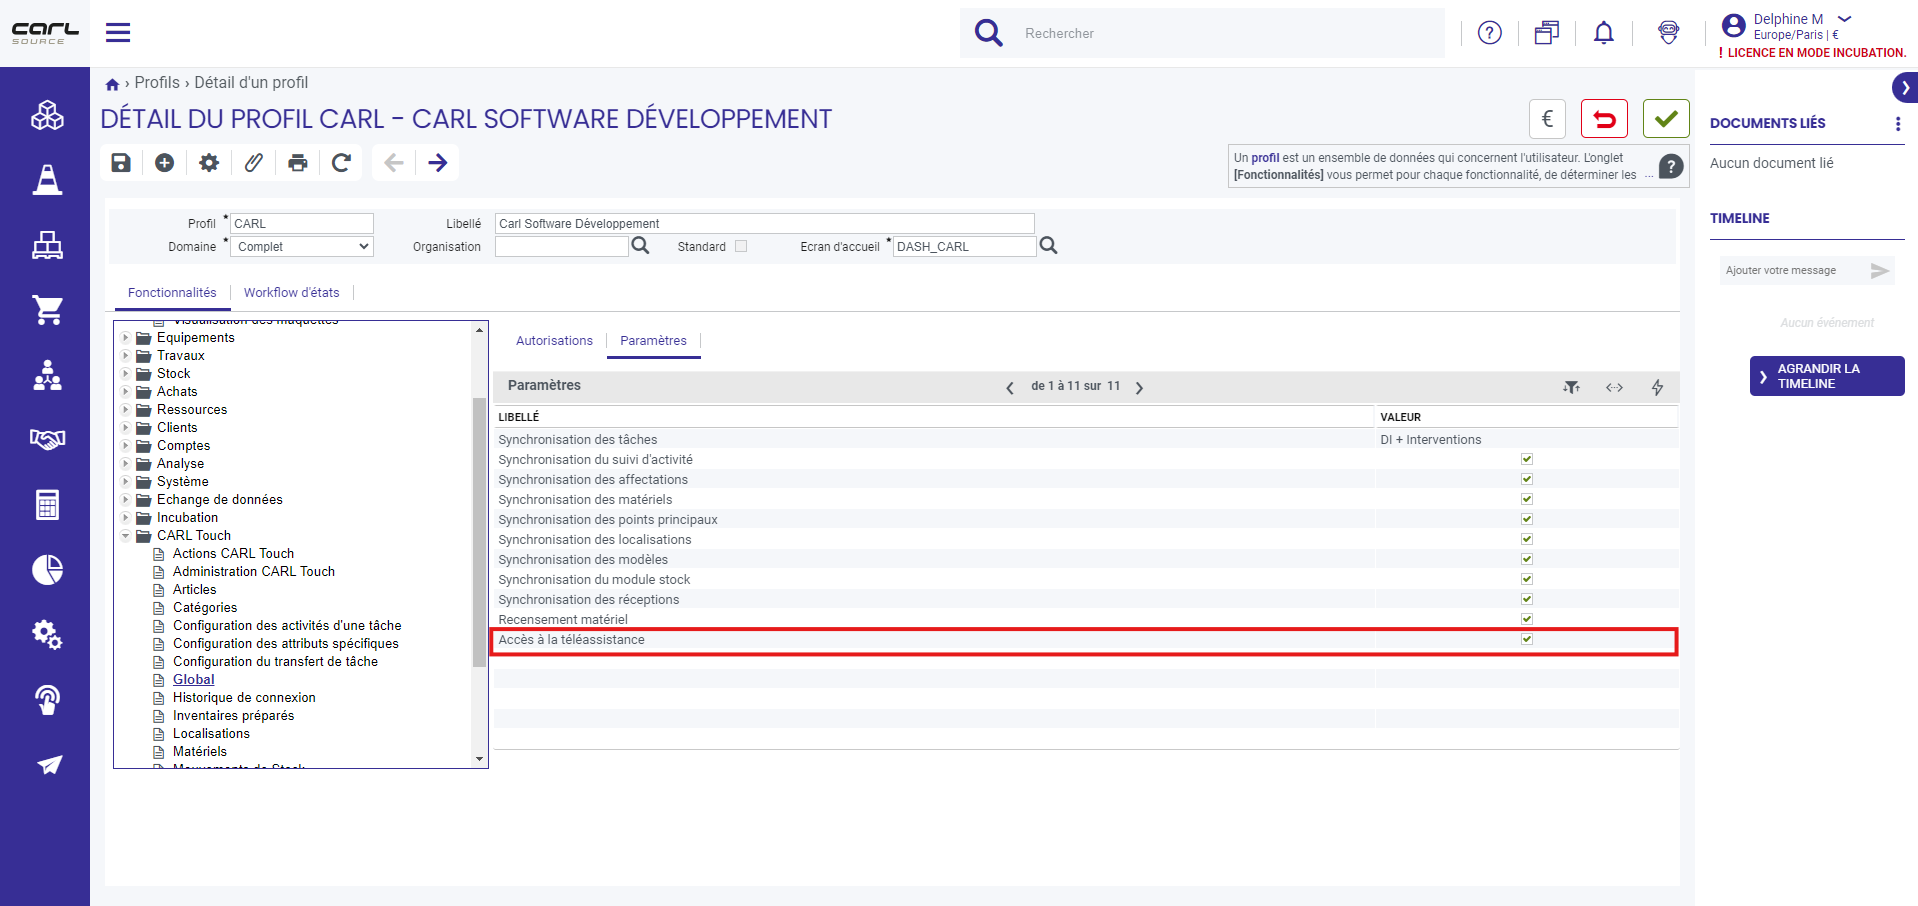
Task: Go to next parameters page arrow
Action: [1139, 388]
